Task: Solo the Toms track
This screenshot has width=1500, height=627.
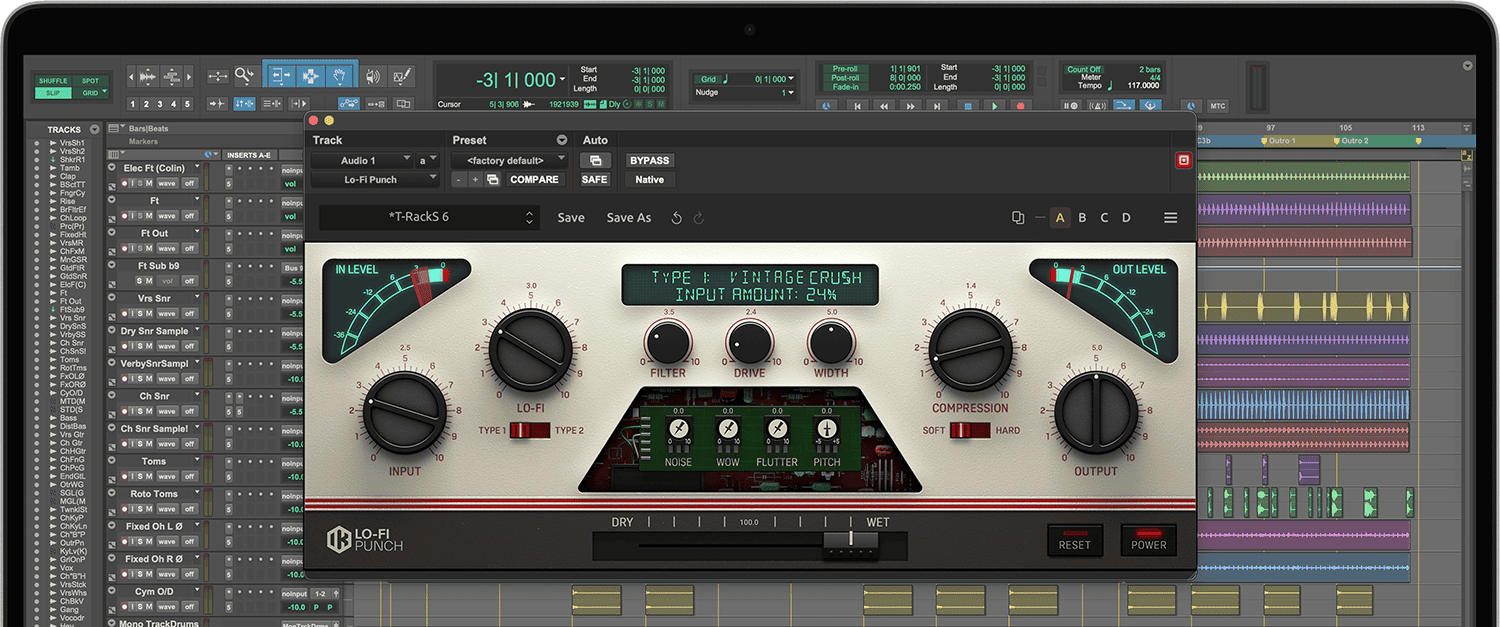Action: click(x=139, y=476)
